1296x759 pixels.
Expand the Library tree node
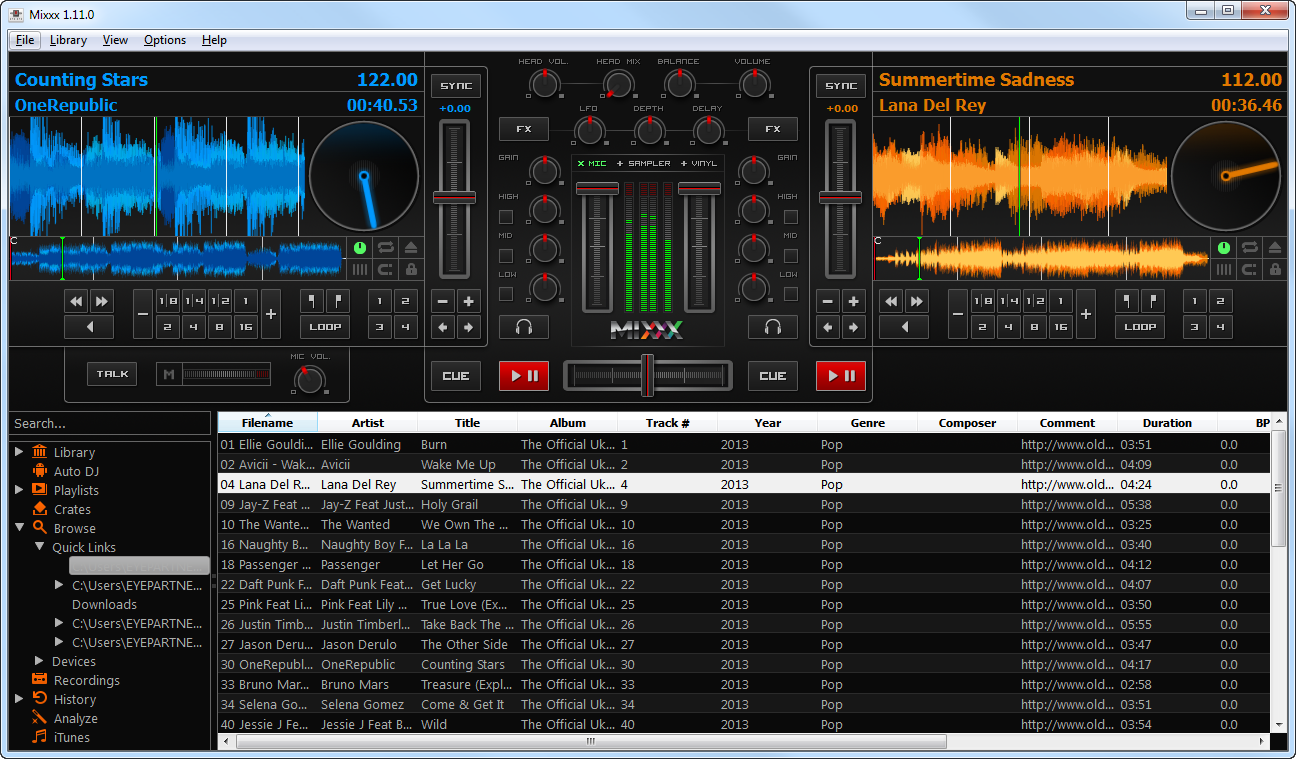19,452
